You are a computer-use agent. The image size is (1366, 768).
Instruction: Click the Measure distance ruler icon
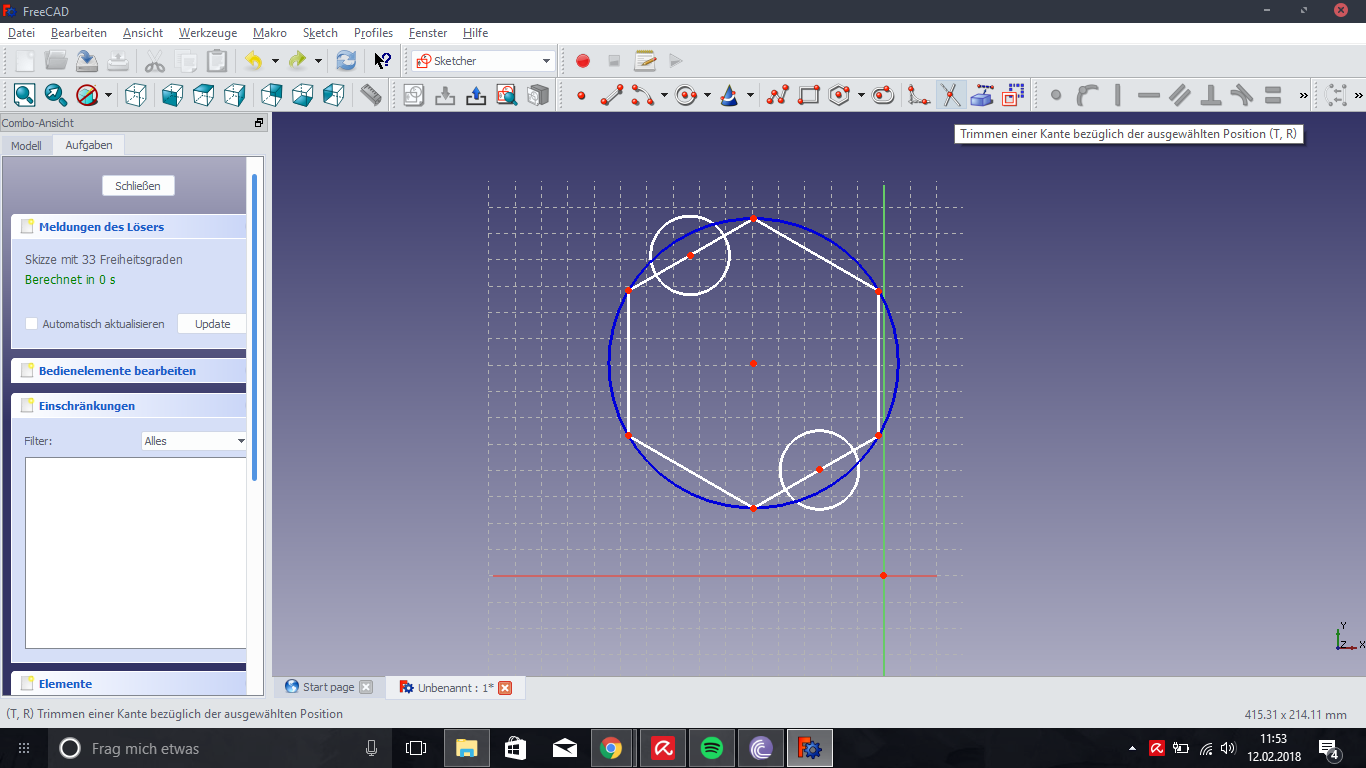pyautogui.click(x=371, y=95)
